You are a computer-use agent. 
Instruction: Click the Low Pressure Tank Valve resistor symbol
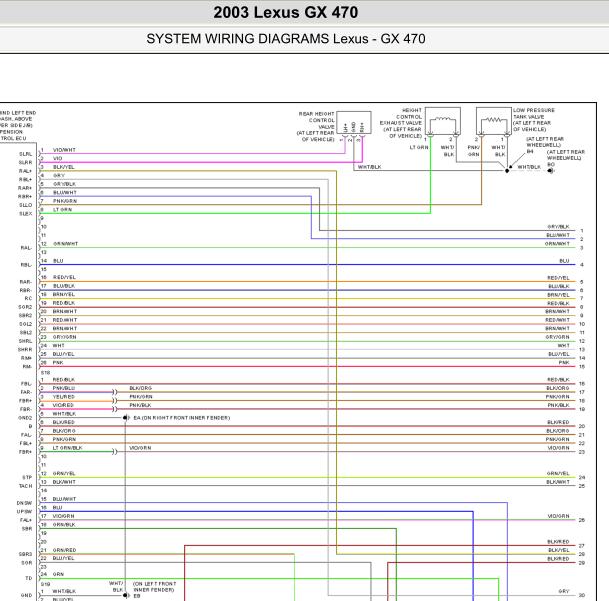point(494,120)
